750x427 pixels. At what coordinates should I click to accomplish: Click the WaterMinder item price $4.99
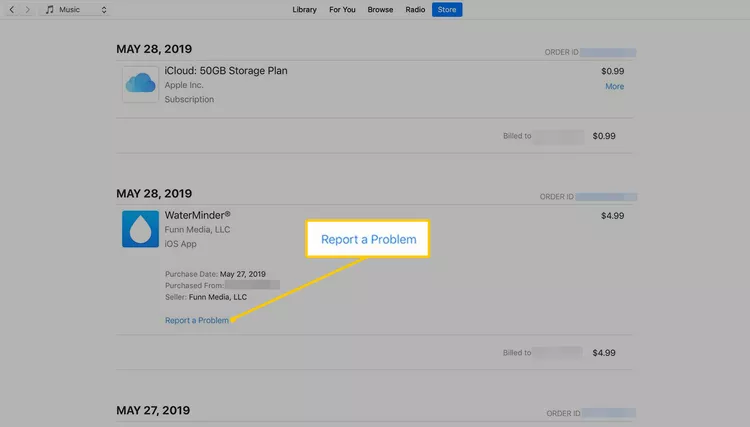point(612,216)
